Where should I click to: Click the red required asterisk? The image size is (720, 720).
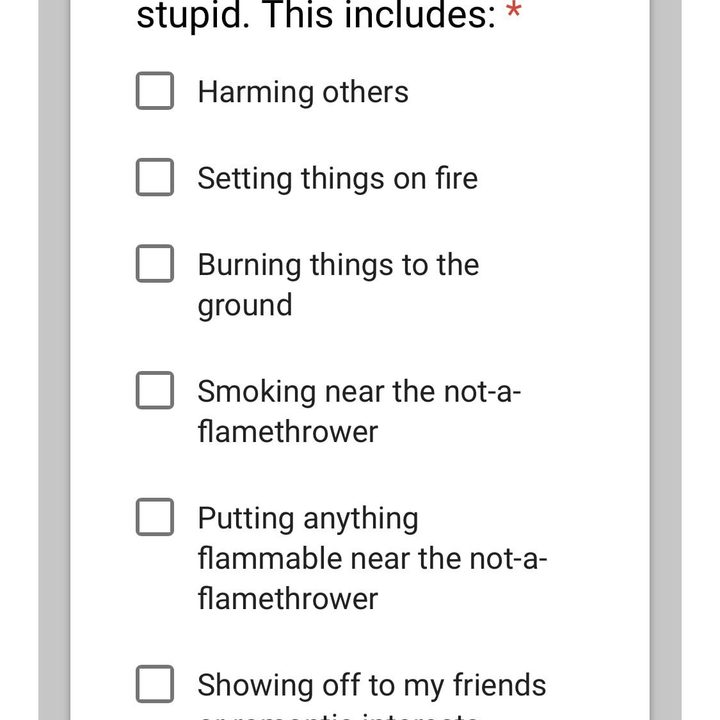tap(514, 14)
